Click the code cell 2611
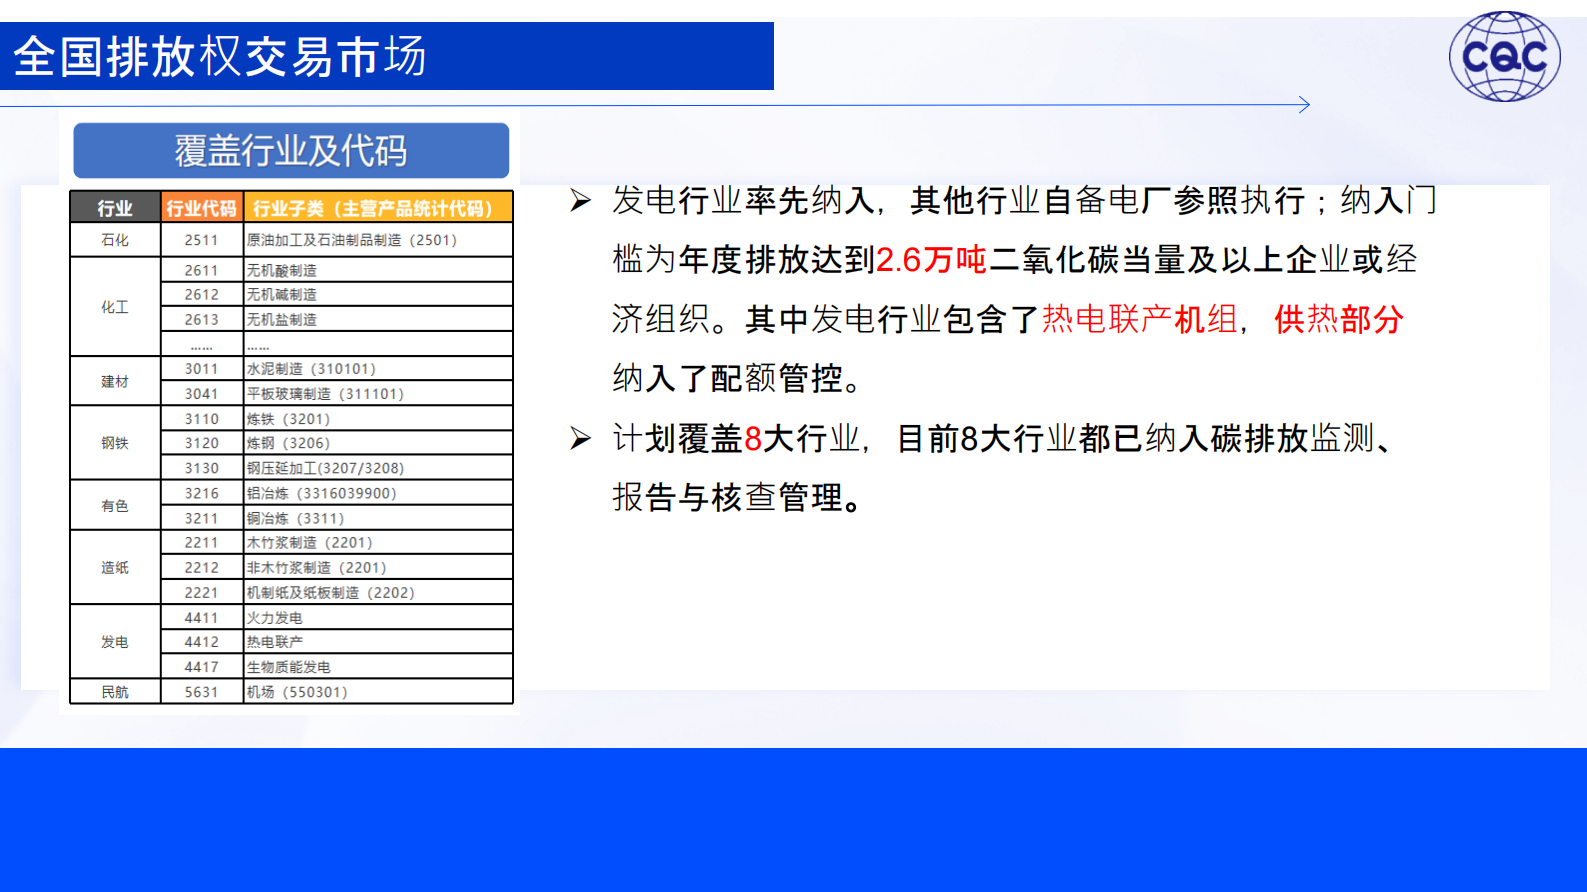This screenshot has height=892, width=1587. (201, 270)
